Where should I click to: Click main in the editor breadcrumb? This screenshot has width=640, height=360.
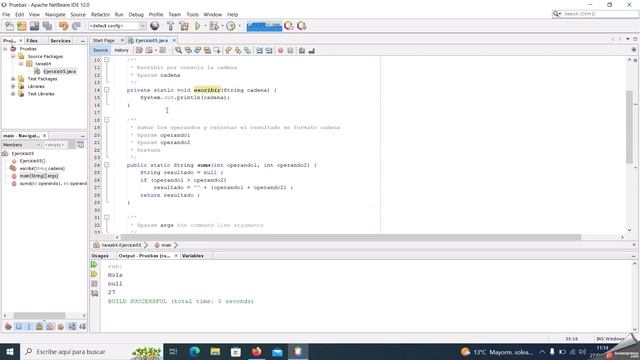[166, 245]
